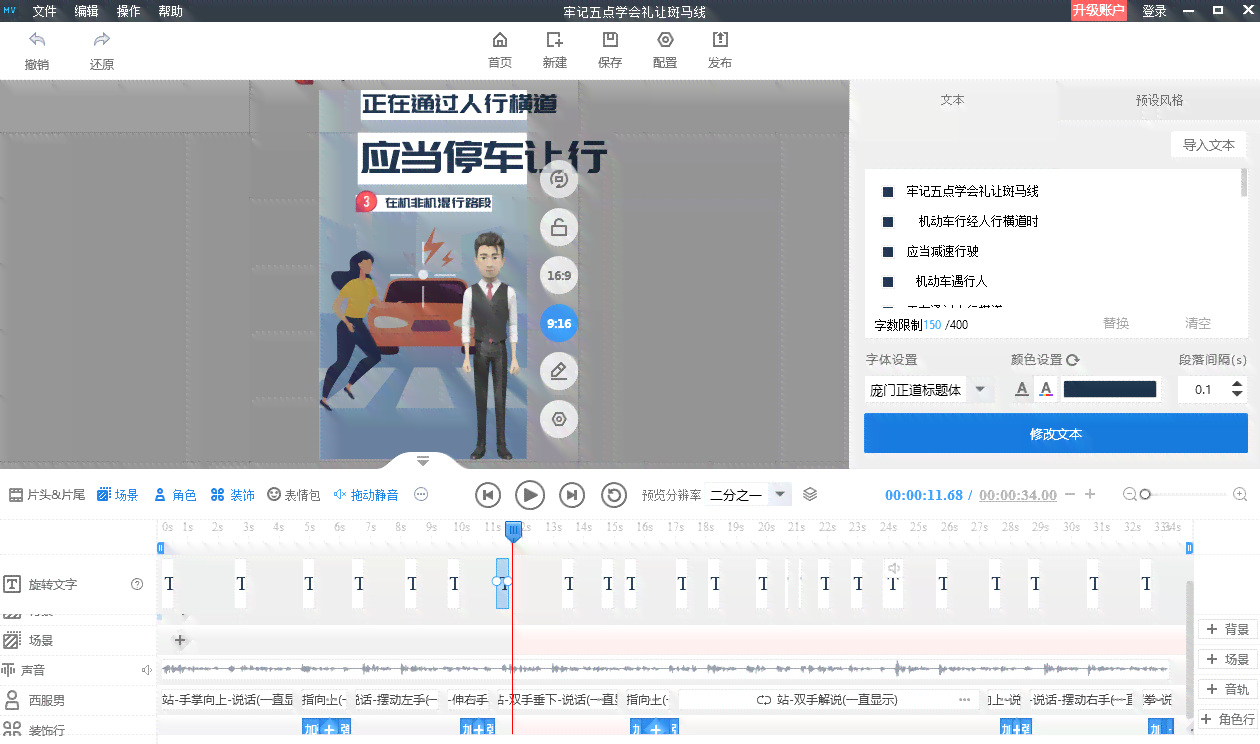Collapse the preview with the center arrow handle
This screenshot has height=744, width=1260.
pos(423,461)
